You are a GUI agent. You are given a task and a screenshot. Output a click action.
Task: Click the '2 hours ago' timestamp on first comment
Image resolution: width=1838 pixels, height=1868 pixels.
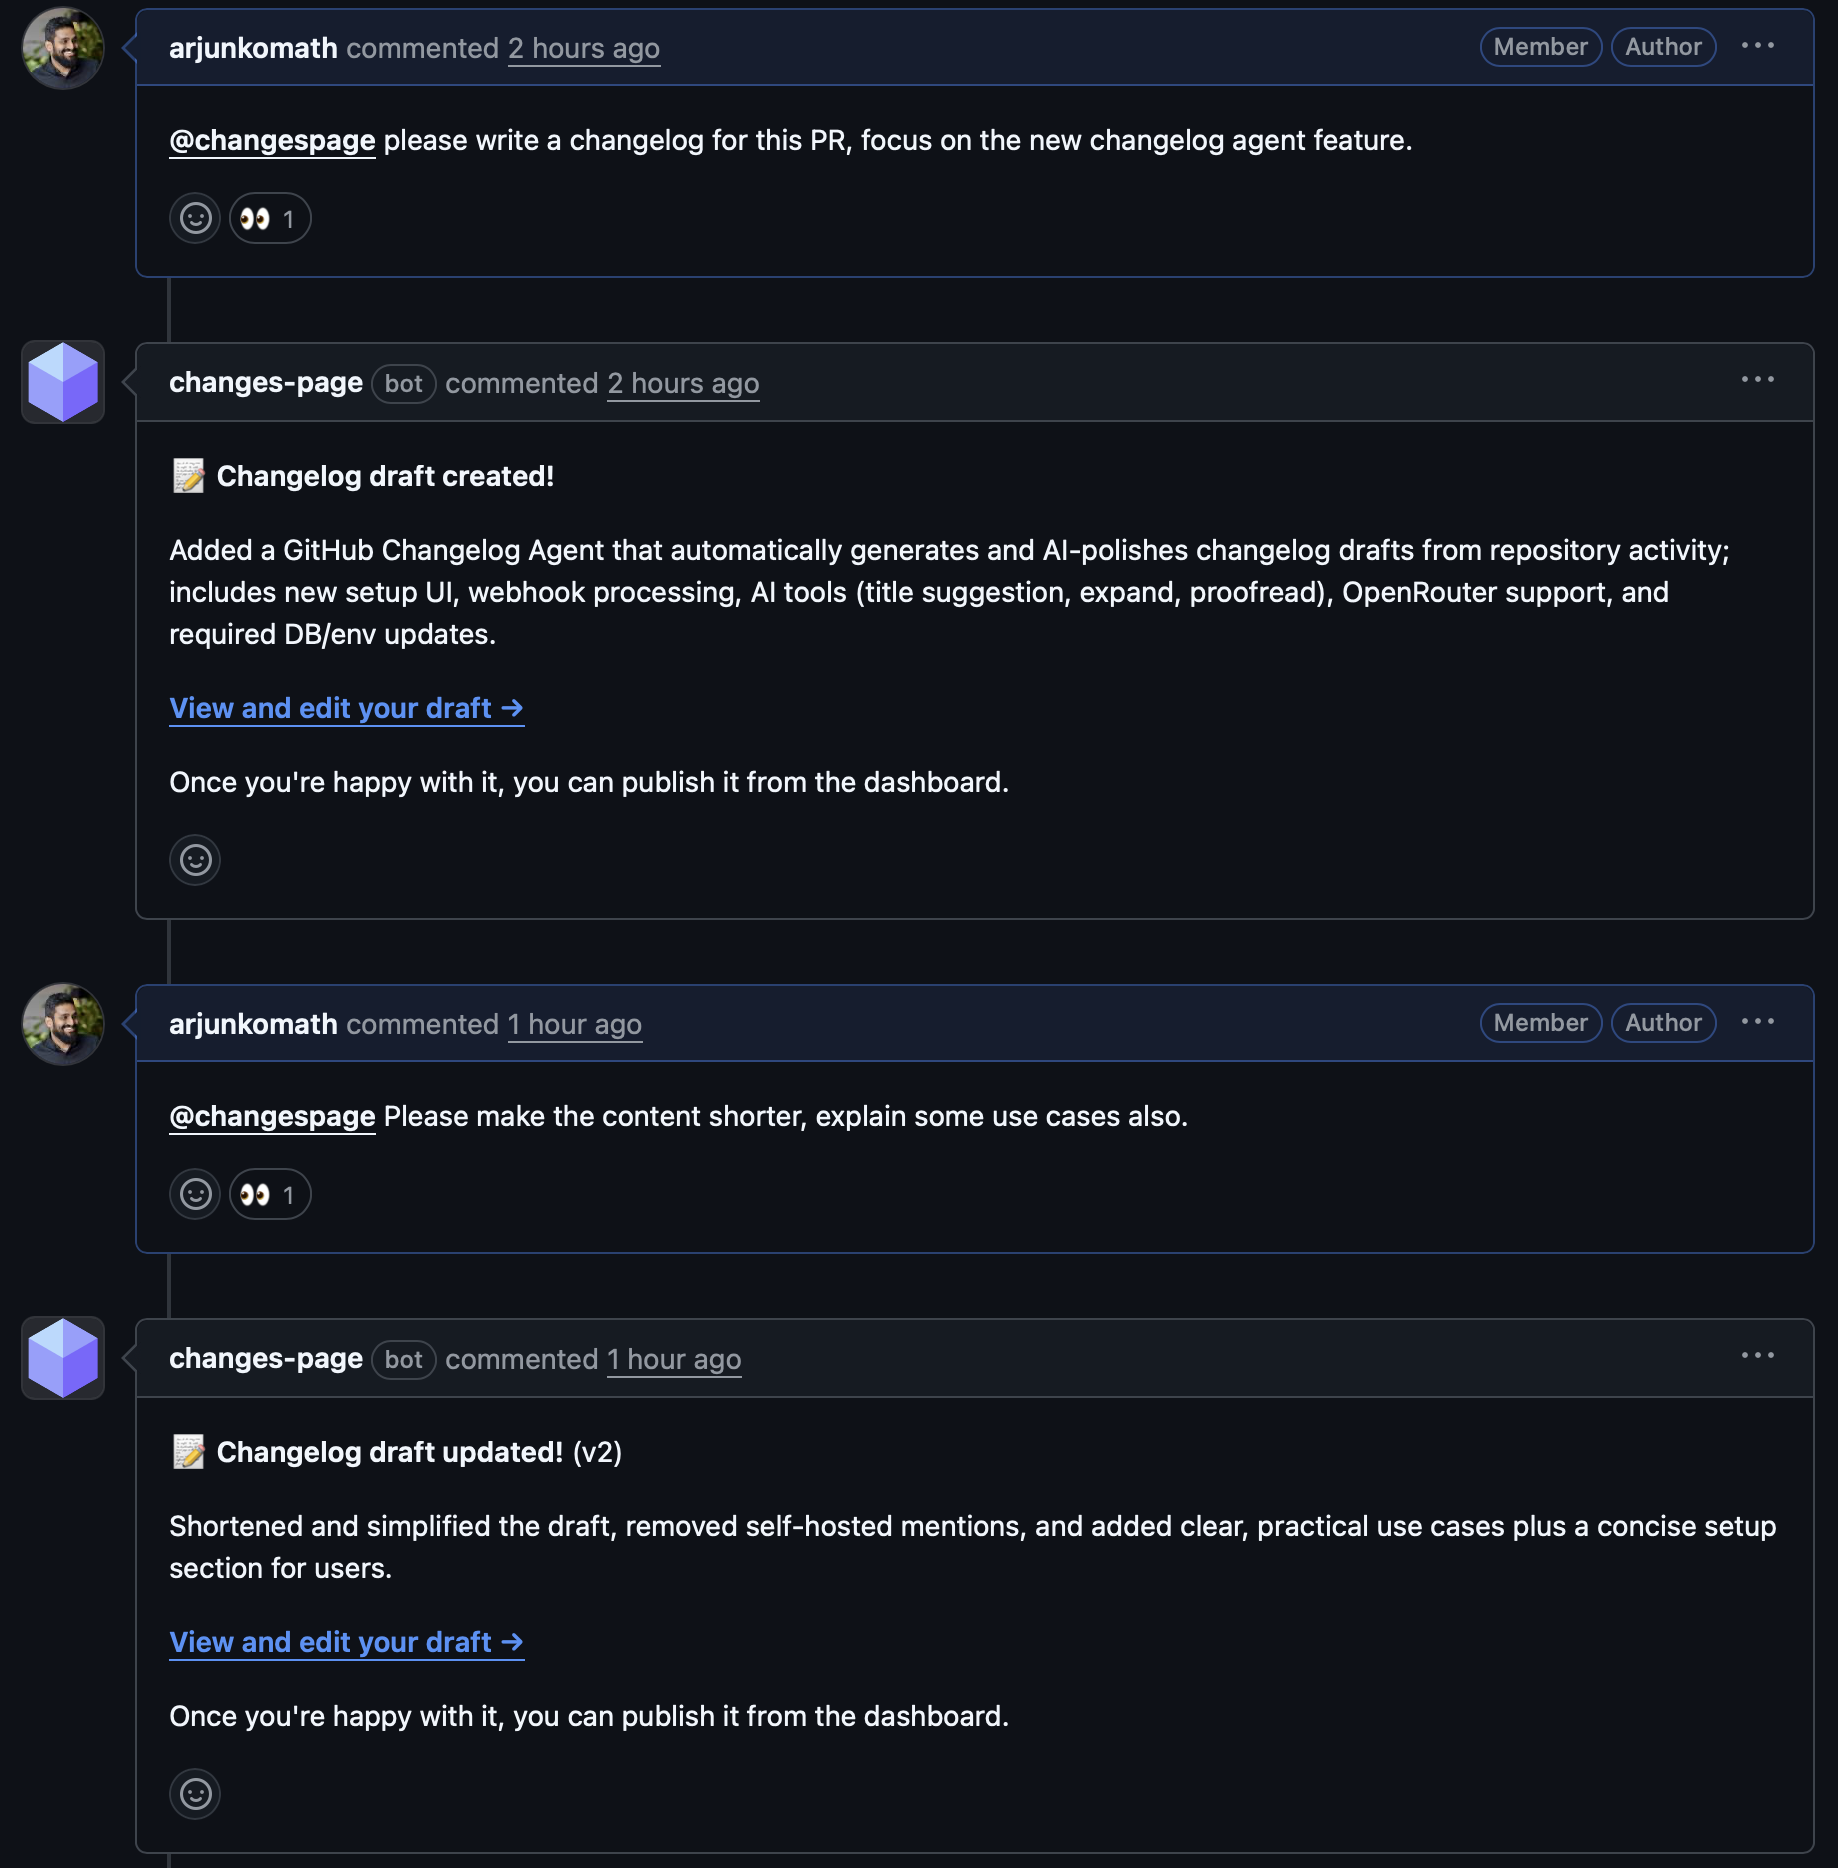tap(584, 48)
